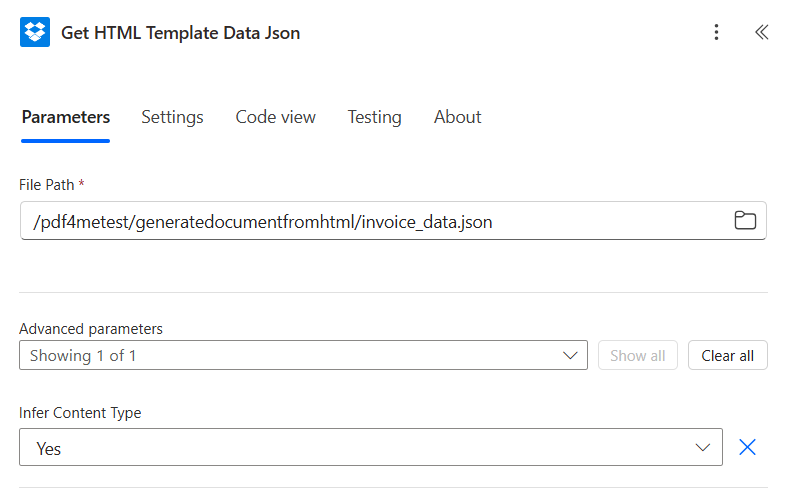Click the 'Infer Content Type' label
Image resolution: width=785 pixels, height=501 pixels.
[x=80, y=413]
